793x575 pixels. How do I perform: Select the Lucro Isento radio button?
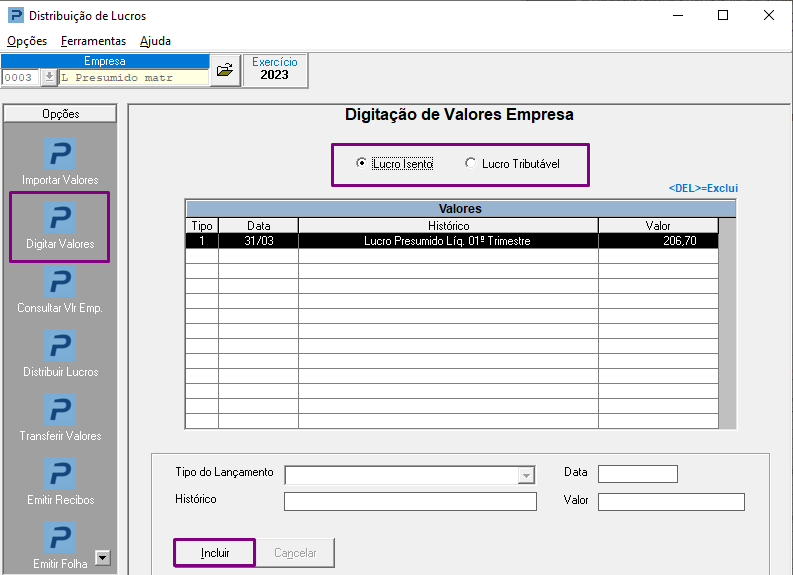pyautogui.click(x=361, y=163)
